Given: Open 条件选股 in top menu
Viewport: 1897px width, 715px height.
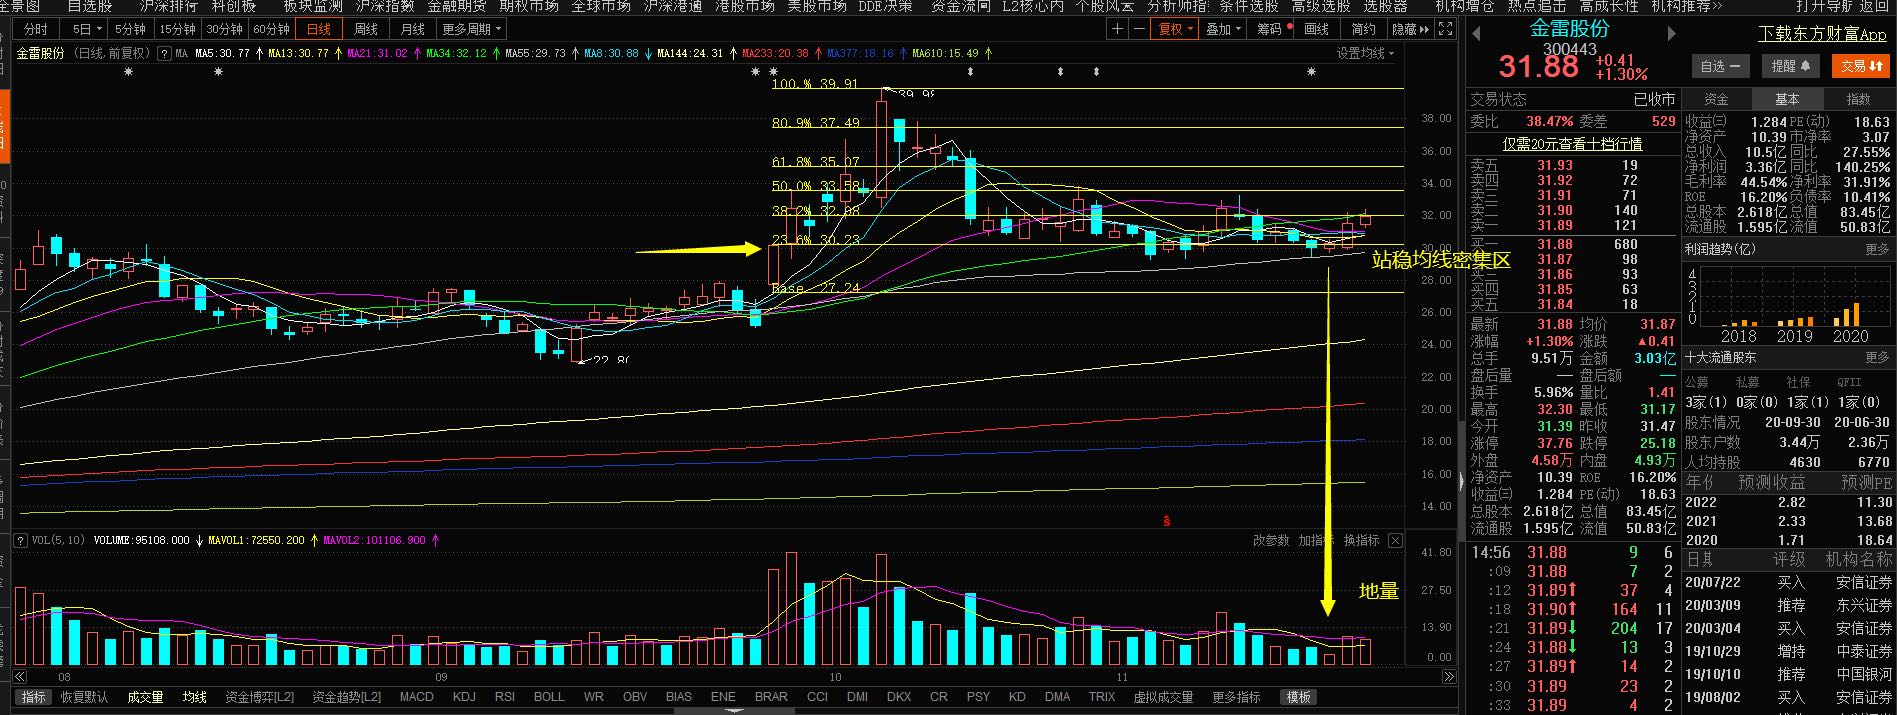Looking at the screenshot, I should [1247, 6].
